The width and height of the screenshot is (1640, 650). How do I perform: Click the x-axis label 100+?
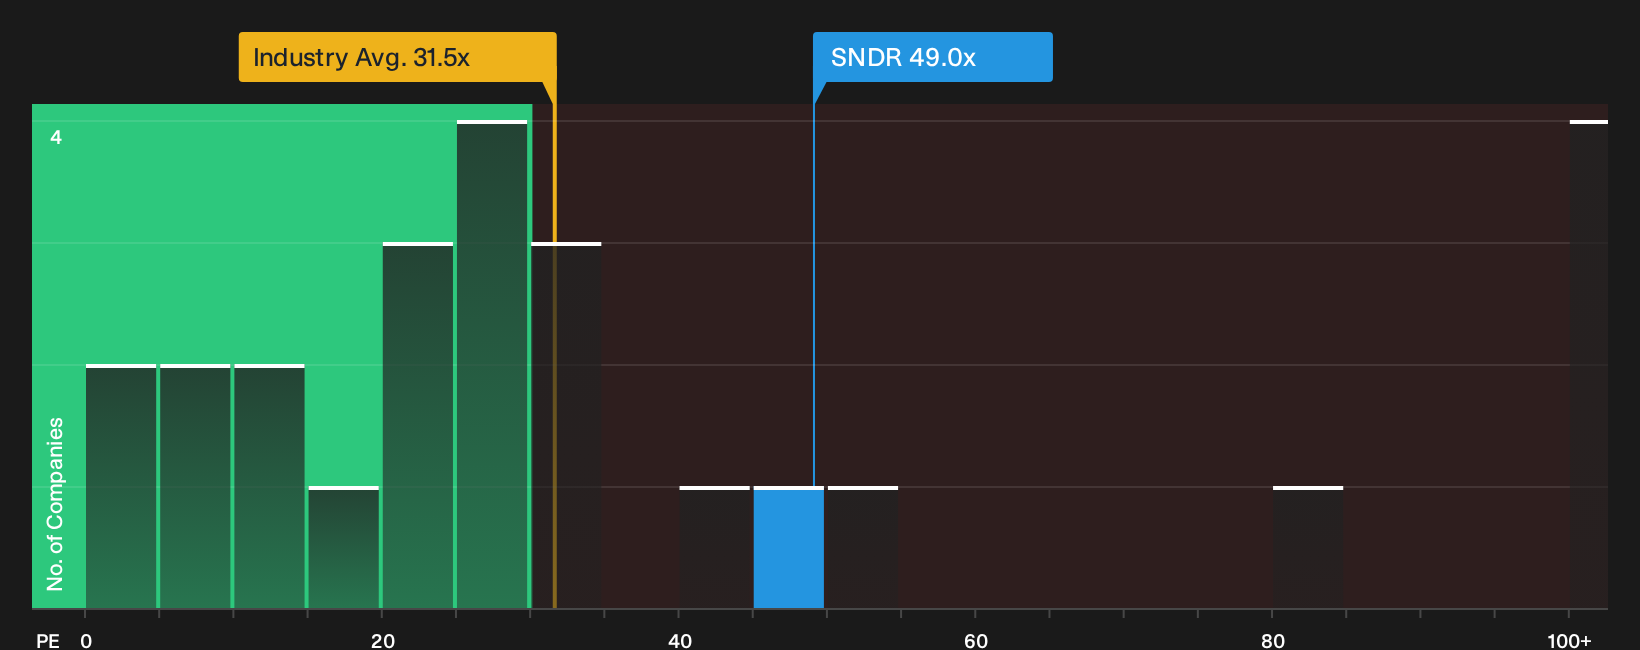click(x=1569, y=640)
